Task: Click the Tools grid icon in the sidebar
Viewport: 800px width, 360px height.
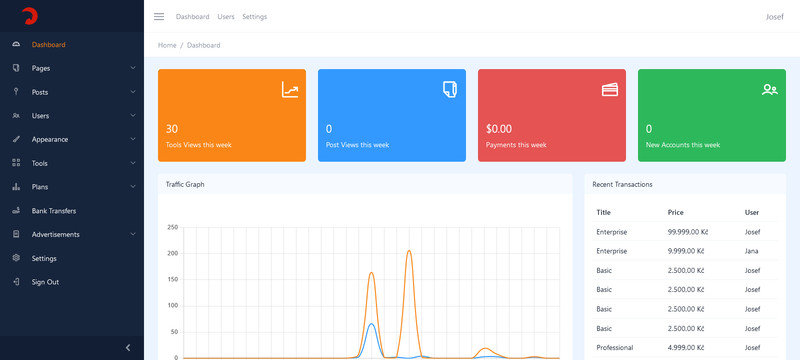Action: point(16,163)
